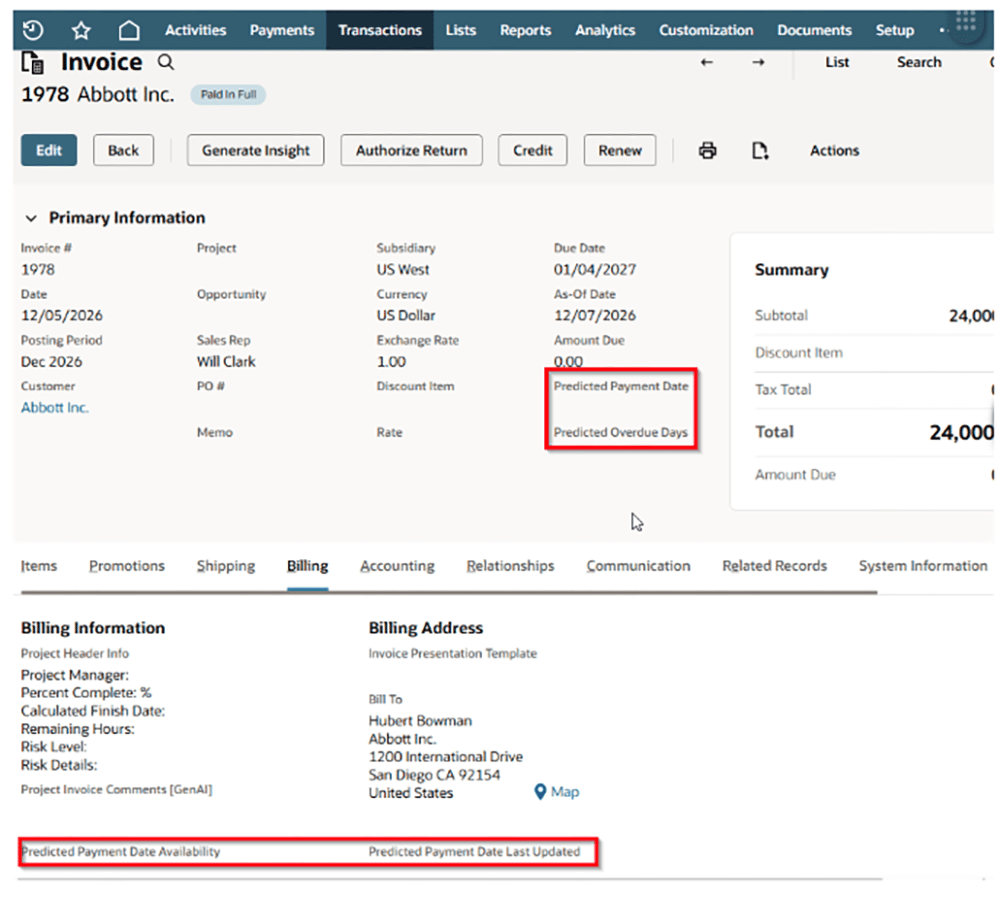The height and width of the screenshot is (897, 1000).
Task: Open the Actions dropdown
Action: click(x=835, y=151)
